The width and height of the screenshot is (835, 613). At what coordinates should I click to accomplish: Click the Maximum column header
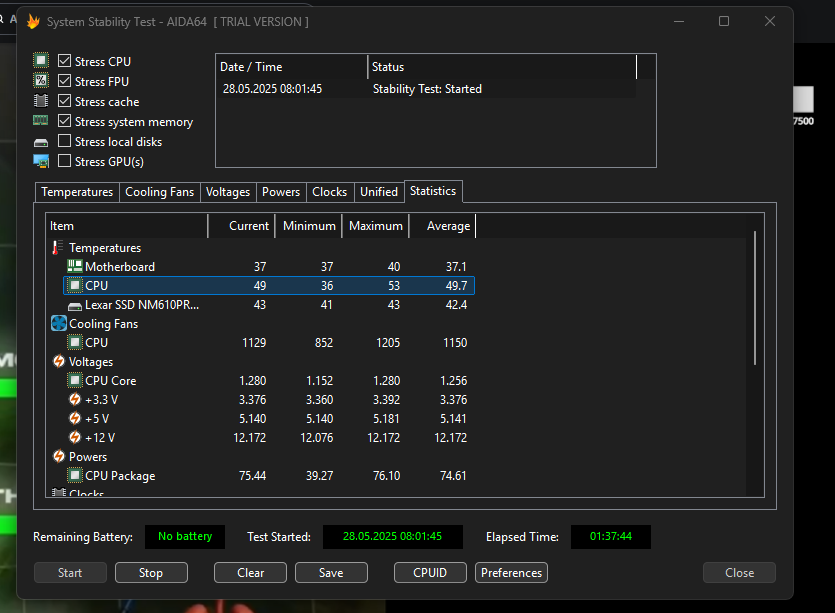375,226
